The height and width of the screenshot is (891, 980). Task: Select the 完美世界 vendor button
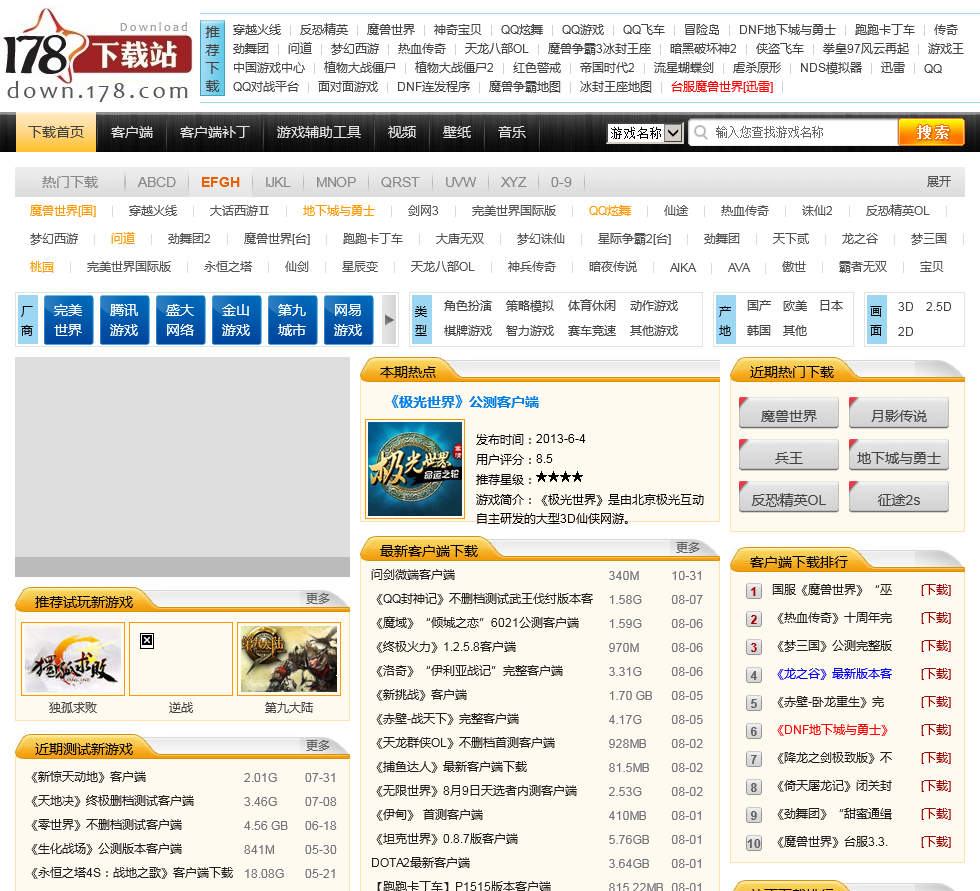click(68, 320)
